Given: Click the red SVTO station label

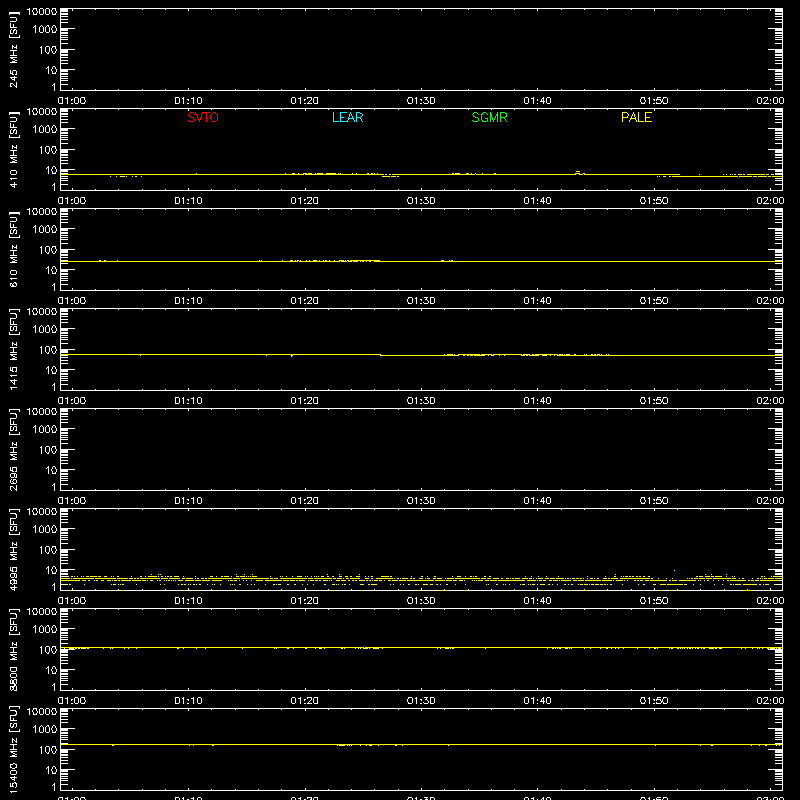Looking at the screenshot, I should coord(203,117).
